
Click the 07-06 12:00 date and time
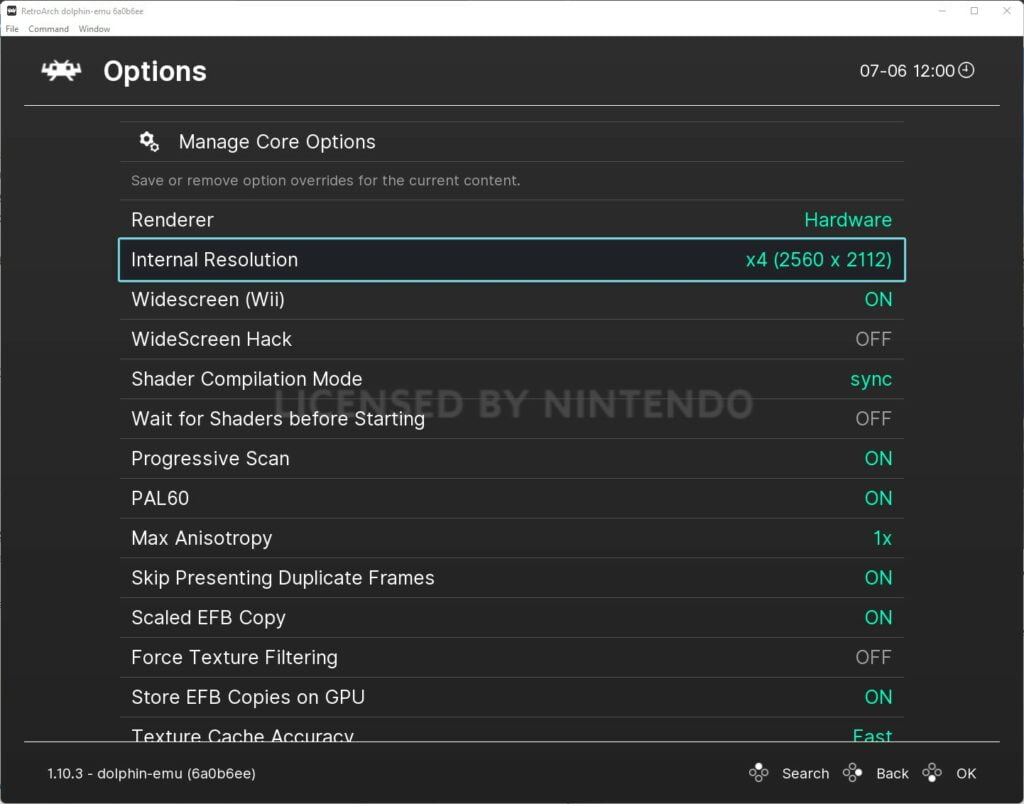pos(907,71)
